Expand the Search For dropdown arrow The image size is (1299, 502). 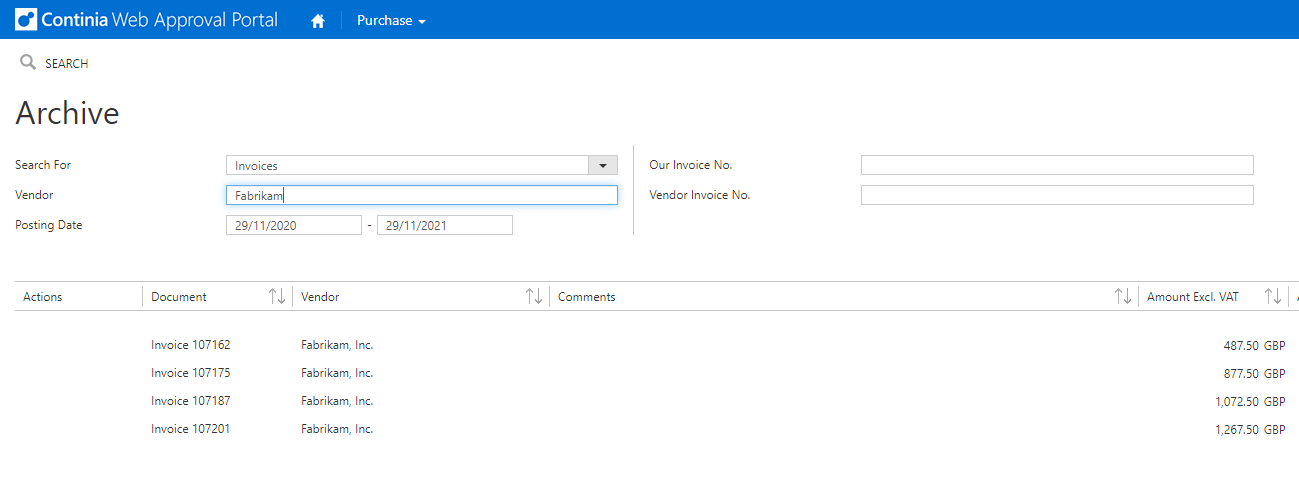pos(602,166)
